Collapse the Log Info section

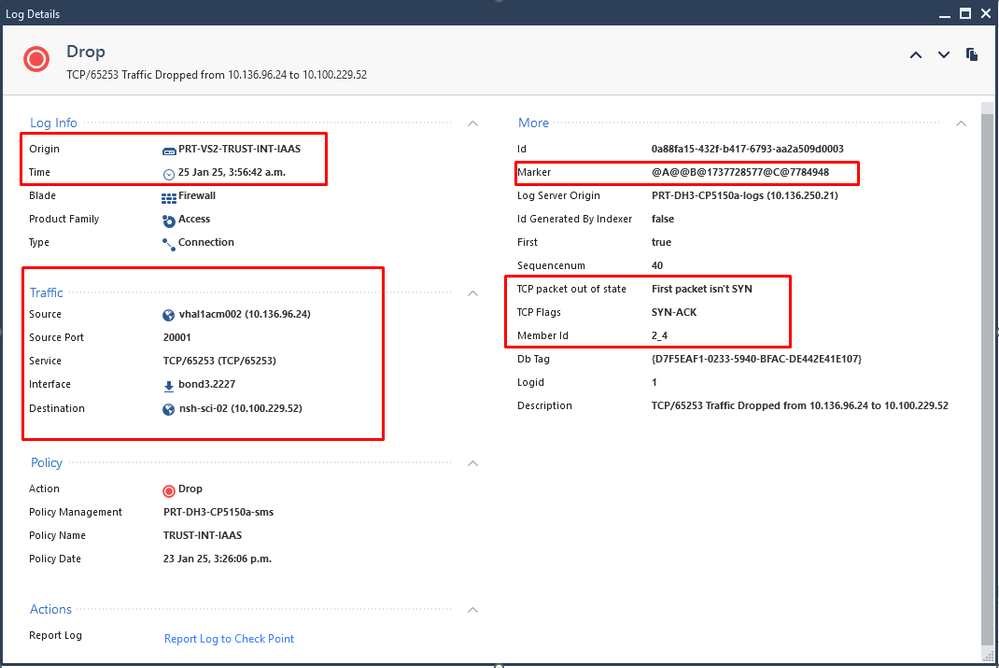coord(473,123)
